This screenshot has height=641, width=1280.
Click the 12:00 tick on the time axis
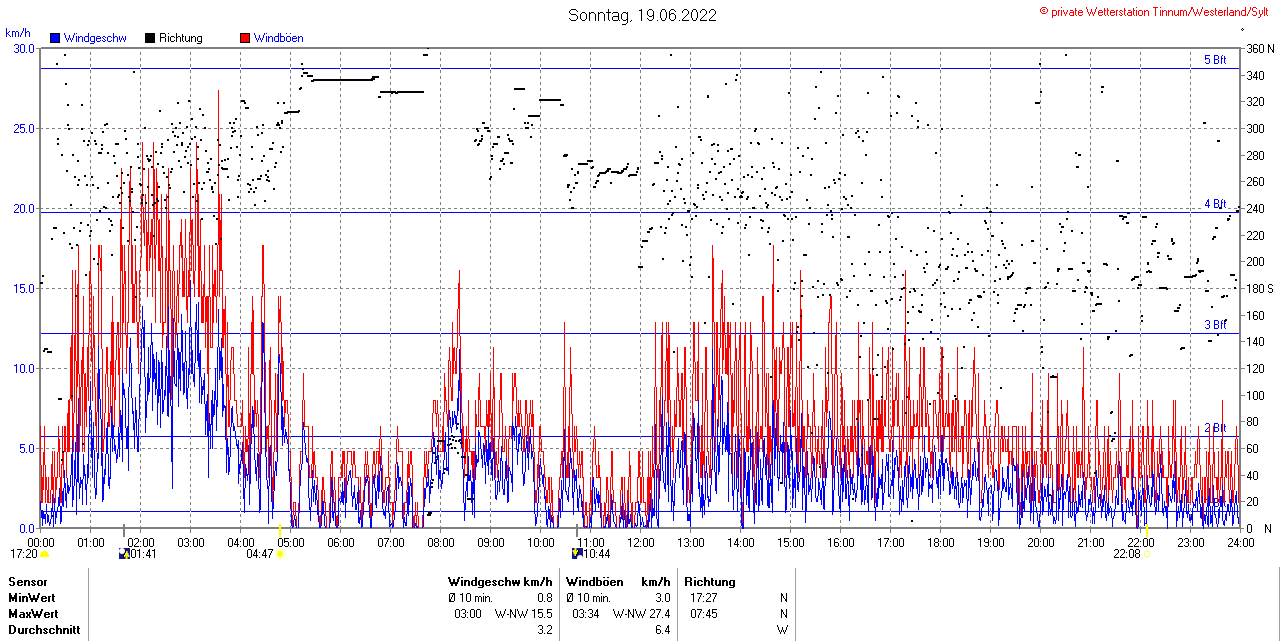[x=641, y=543]
